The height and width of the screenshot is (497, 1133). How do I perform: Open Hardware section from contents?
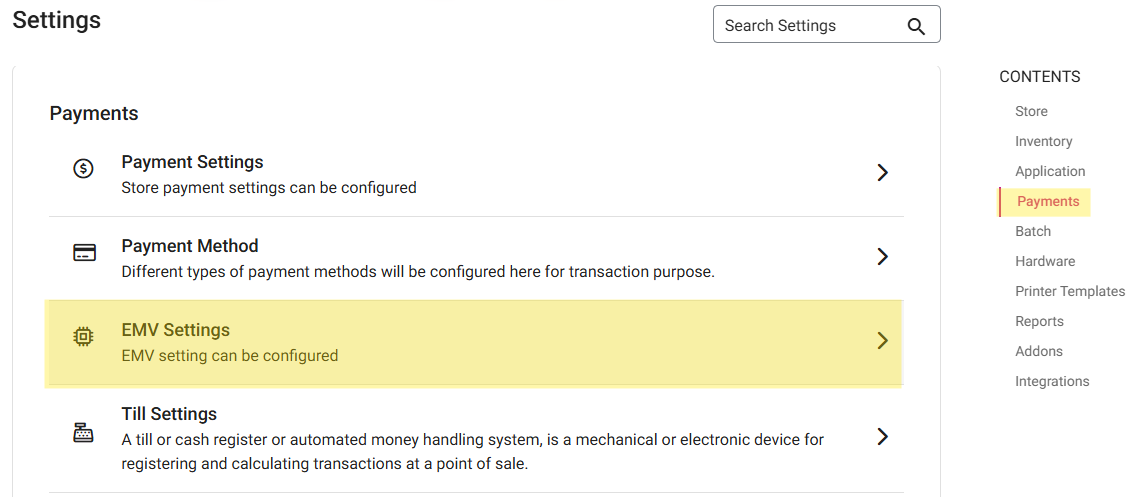click(1045, 261)
